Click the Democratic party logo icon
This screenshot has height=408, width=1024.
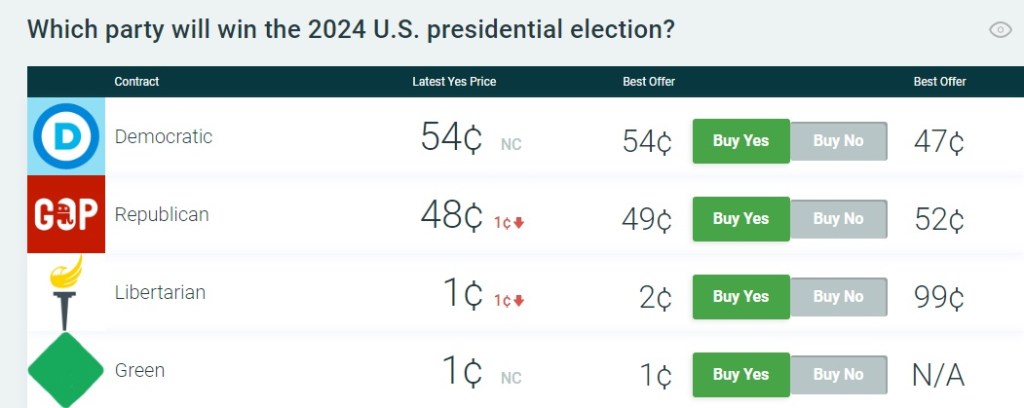[x=66, y=137]
